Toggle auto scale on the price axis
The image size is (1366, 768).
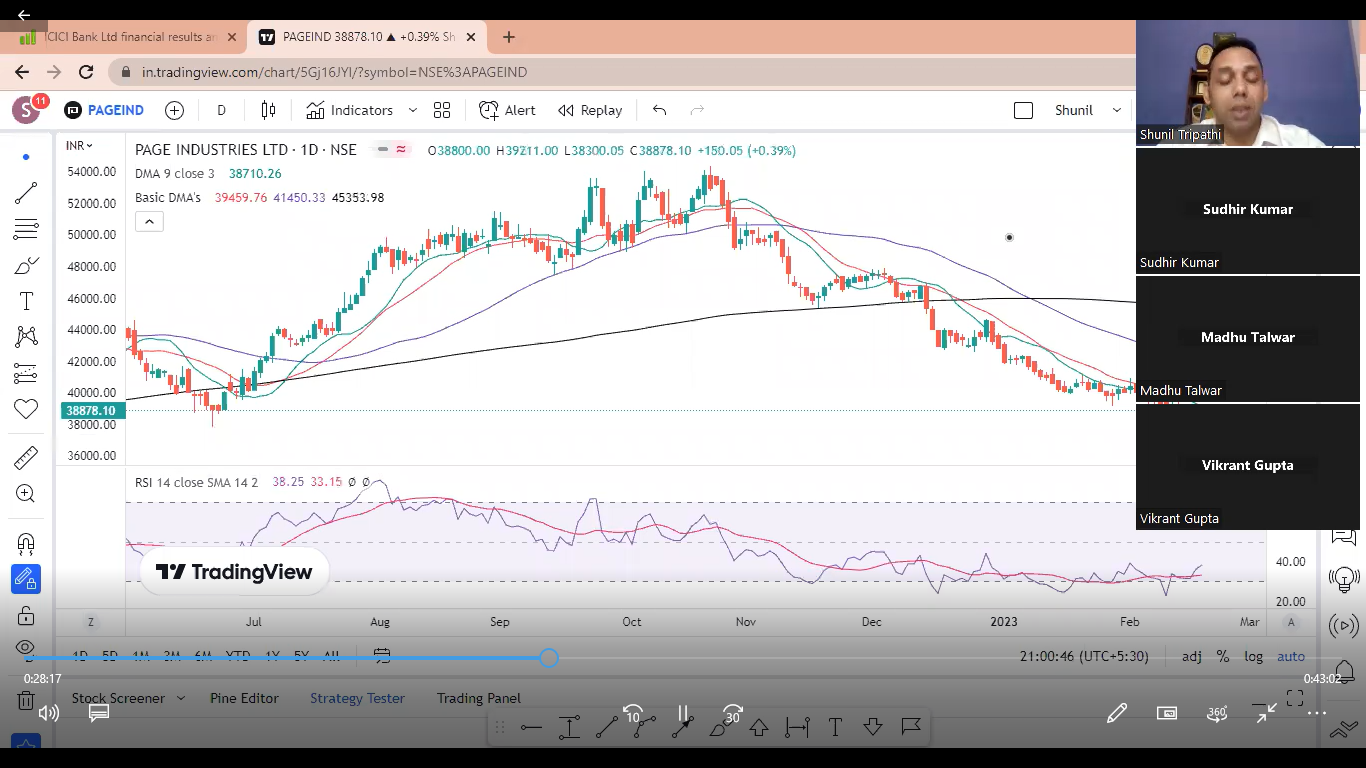[x=1290, y=656]
